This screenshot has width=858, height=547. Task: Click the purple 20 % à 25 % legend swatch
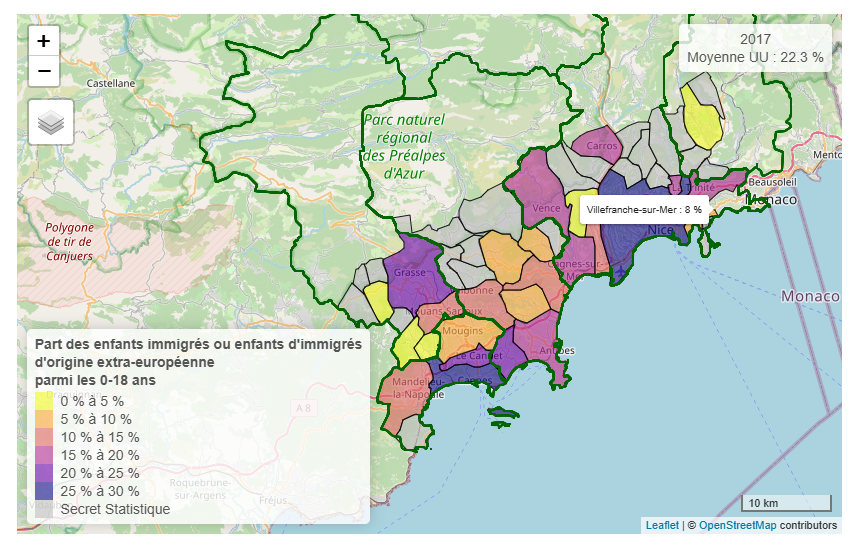tap(45, 473)
